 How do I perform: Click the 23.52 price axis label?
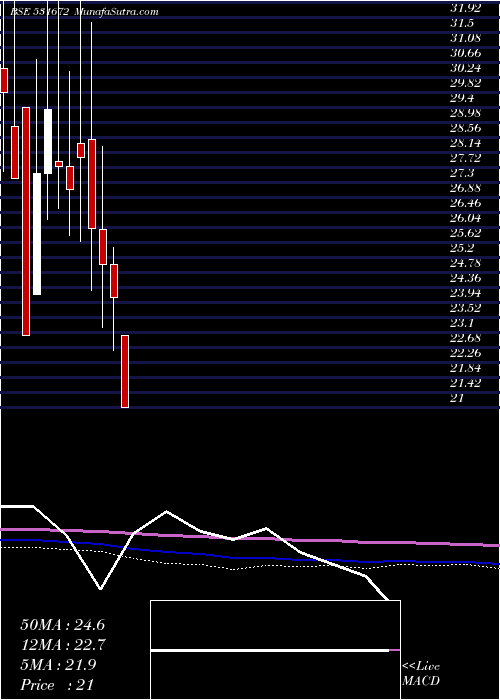466,308
